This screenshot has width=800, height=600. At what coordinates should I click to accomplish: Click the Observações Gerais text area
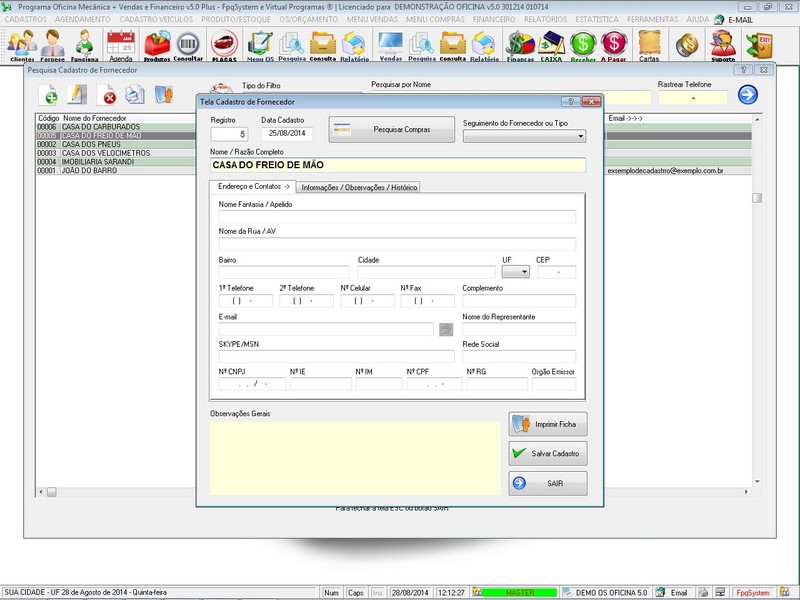coord(355,458)
